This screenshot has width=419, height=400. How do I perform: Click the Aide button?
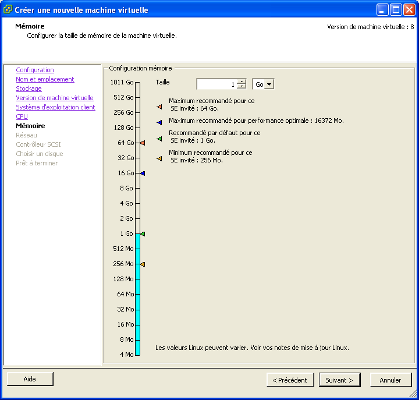30,379
